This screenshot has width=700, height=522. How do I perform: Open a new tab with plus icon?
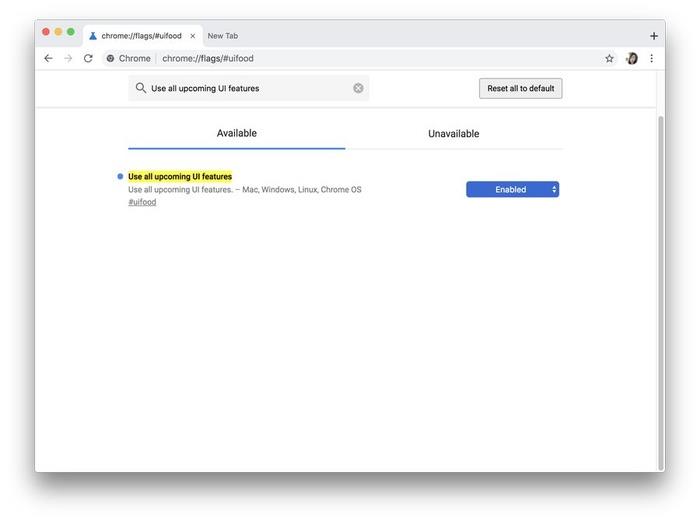pyautogui.click(x=654, y=36)
